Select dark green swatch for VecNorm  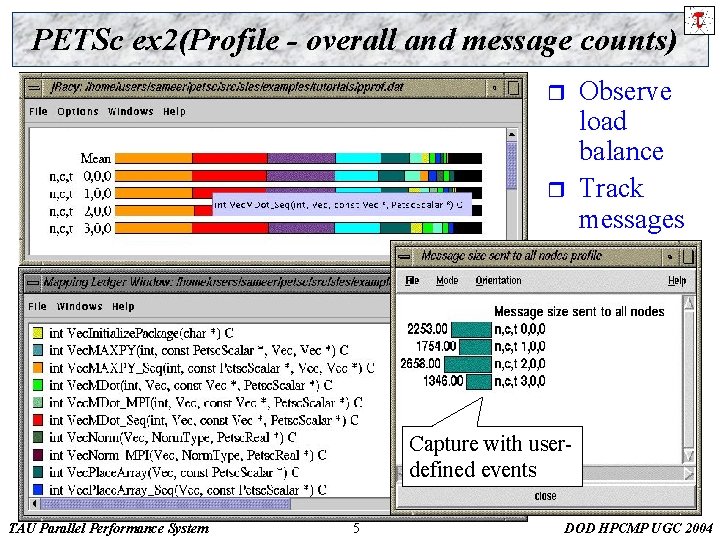pos(38,437)
